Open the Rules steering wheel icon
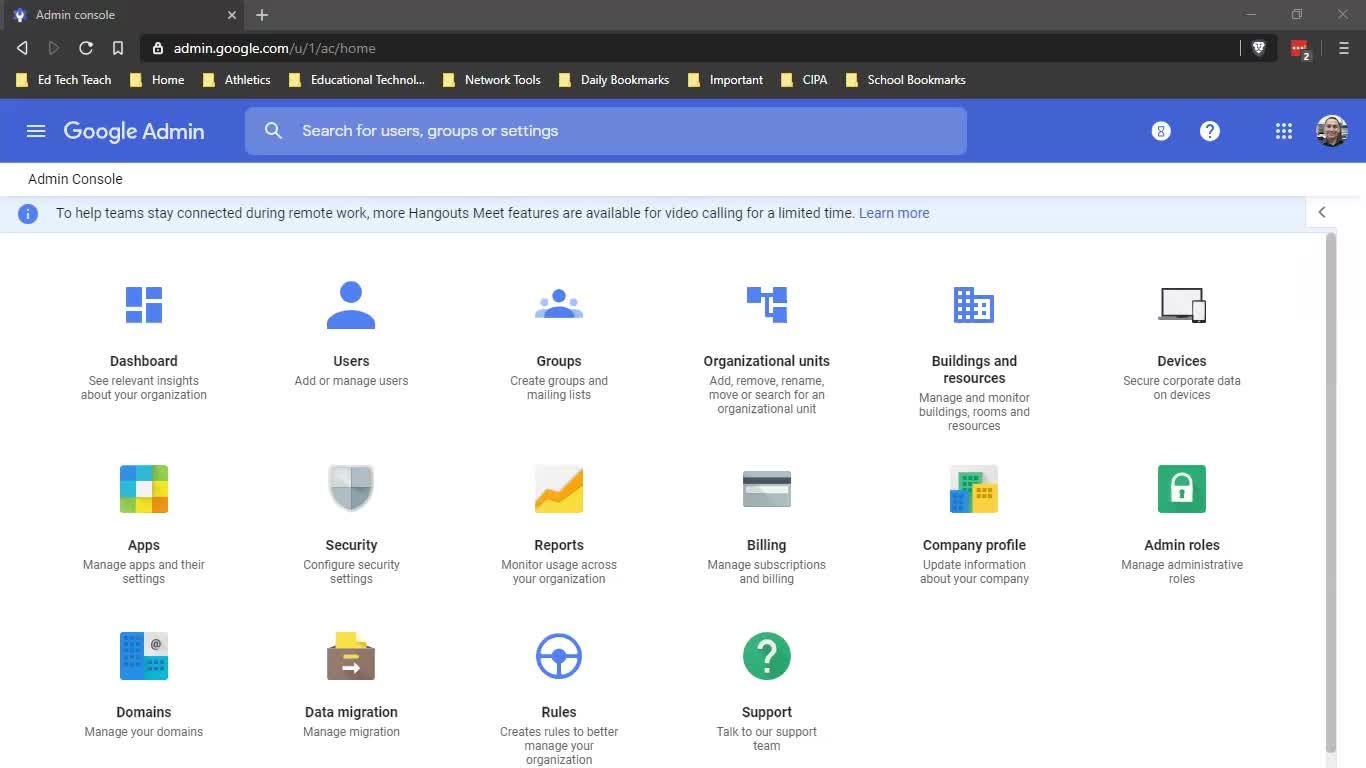This screenshot has width=1366, height=768. point(559,656)
